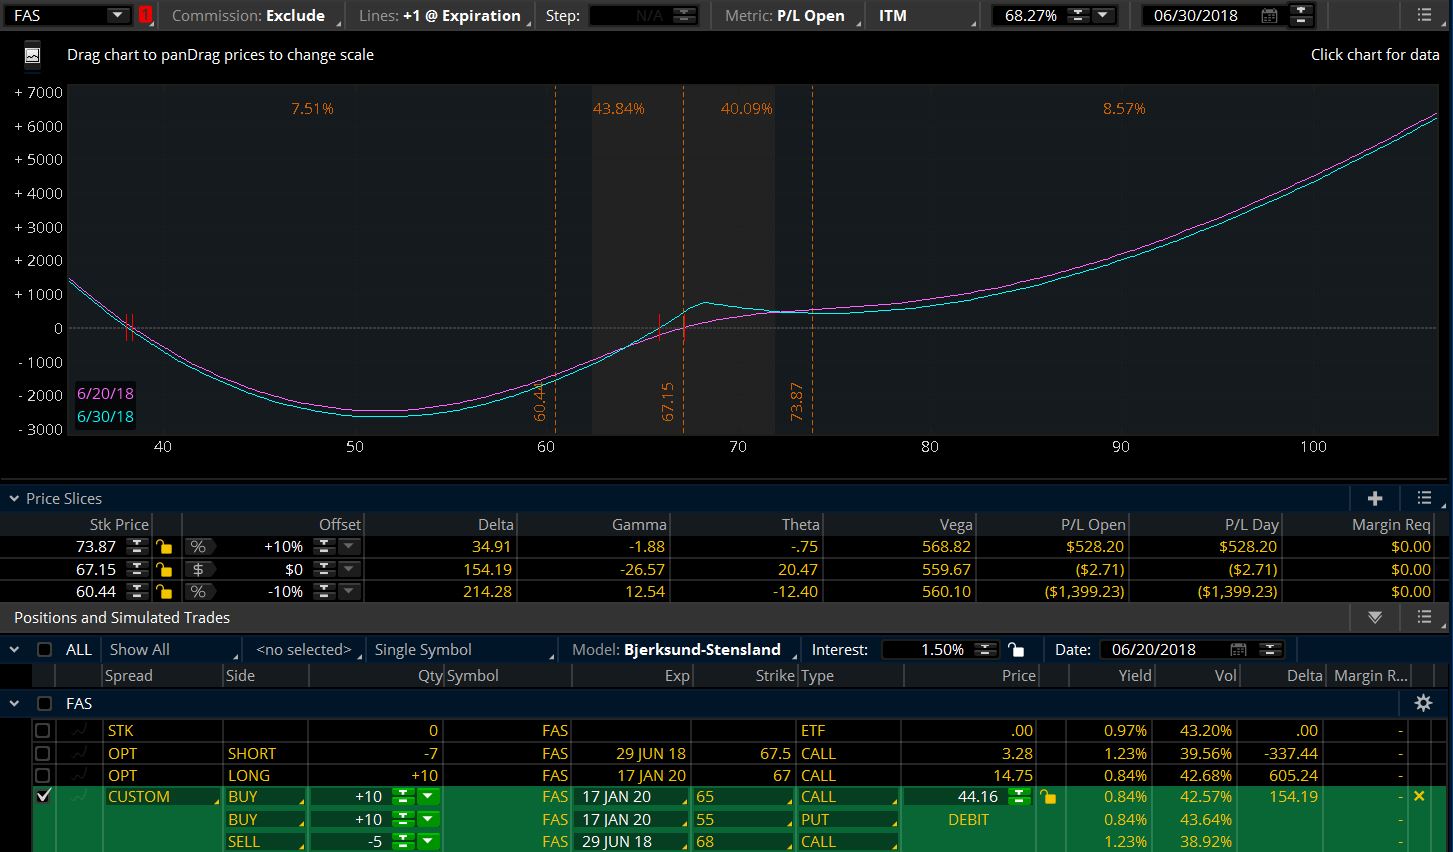Open the FAS symbol dropdown
The width and height of the screenshot is (1453, 852).
117,16
